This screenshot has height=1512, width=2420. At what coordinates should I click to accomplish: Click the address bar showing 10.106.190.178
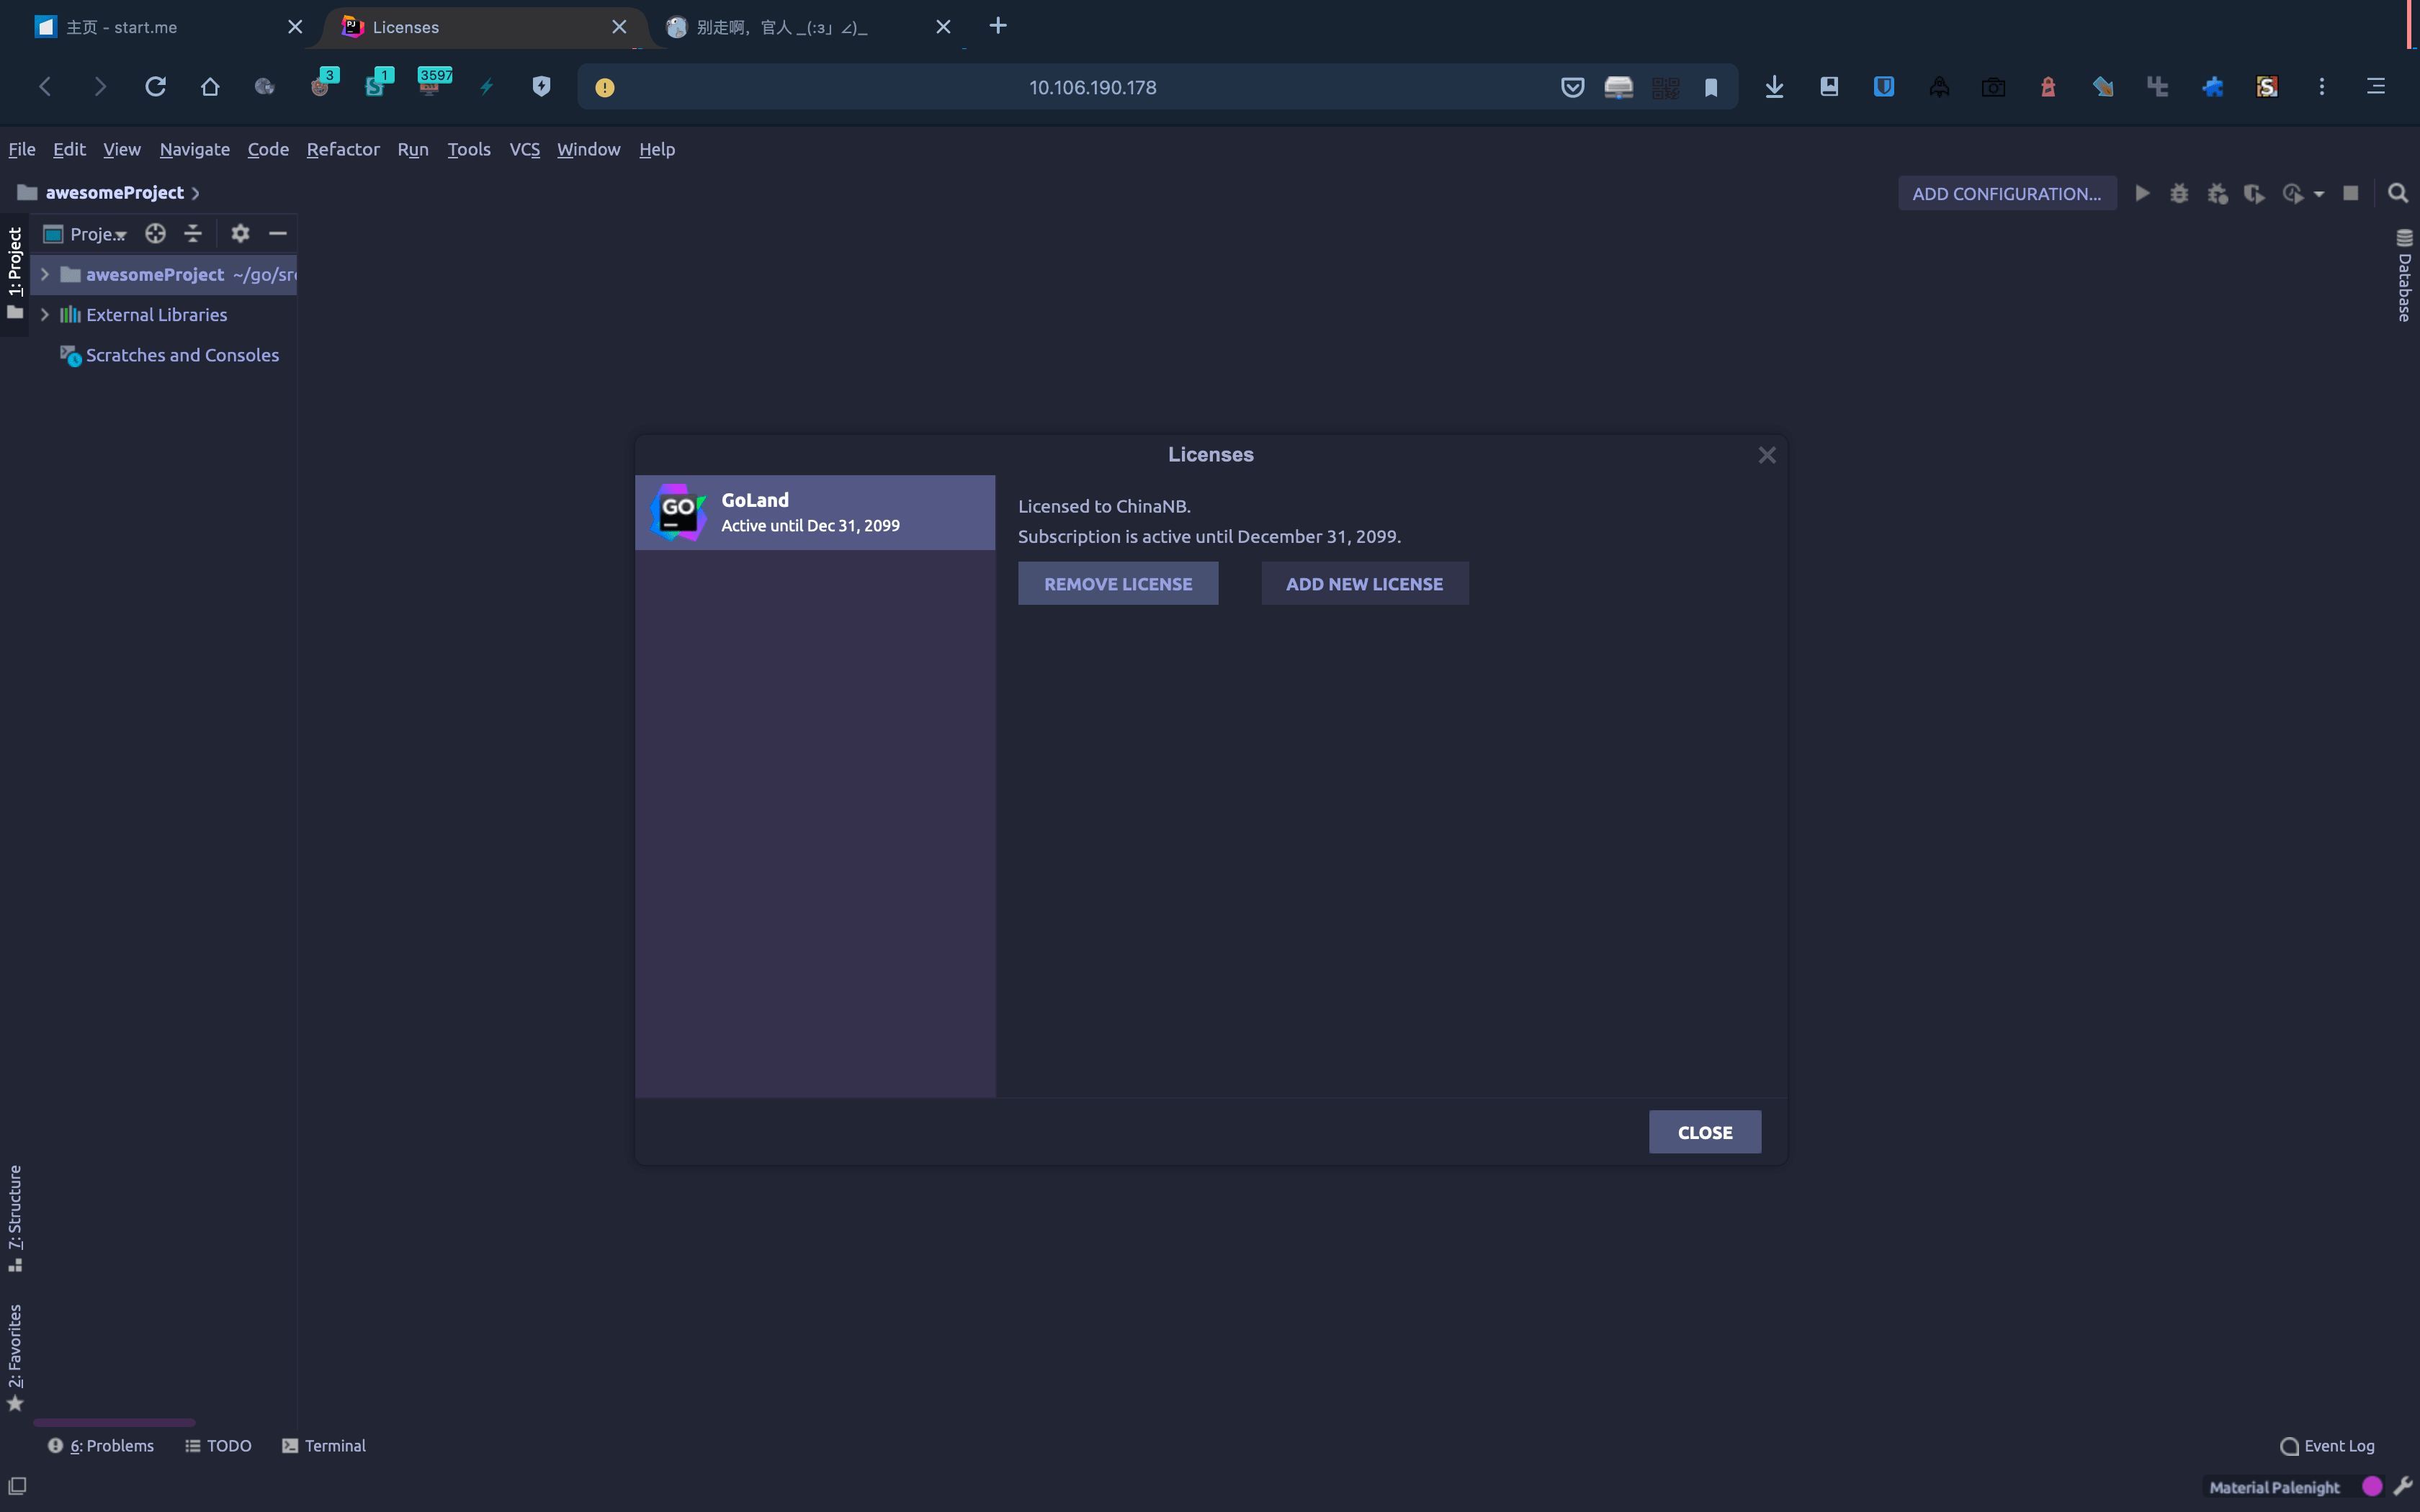point(1092,87)
